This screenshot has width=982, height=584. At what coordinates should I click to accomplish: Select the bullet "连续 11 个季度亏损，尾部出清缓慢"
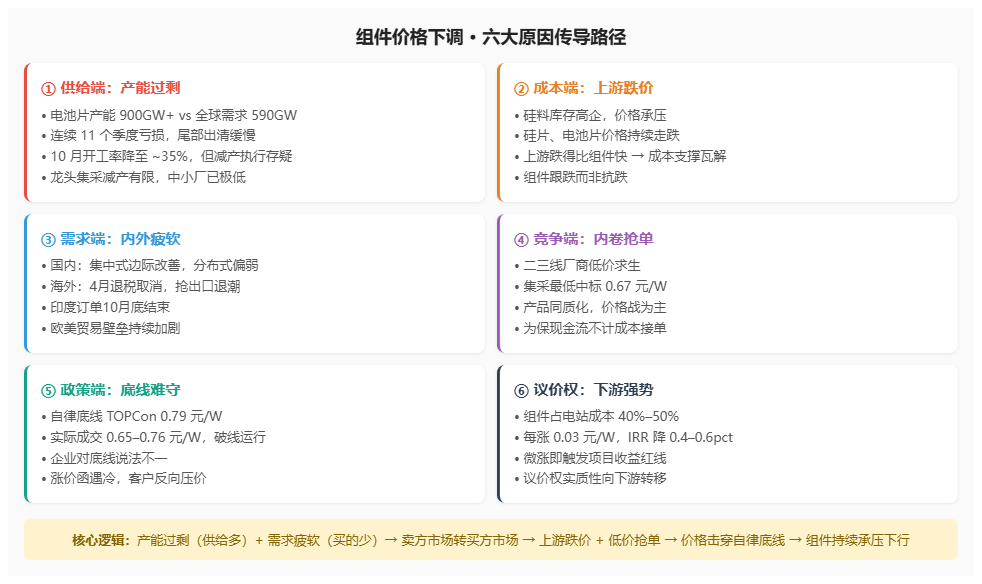(x=148, y=135)
